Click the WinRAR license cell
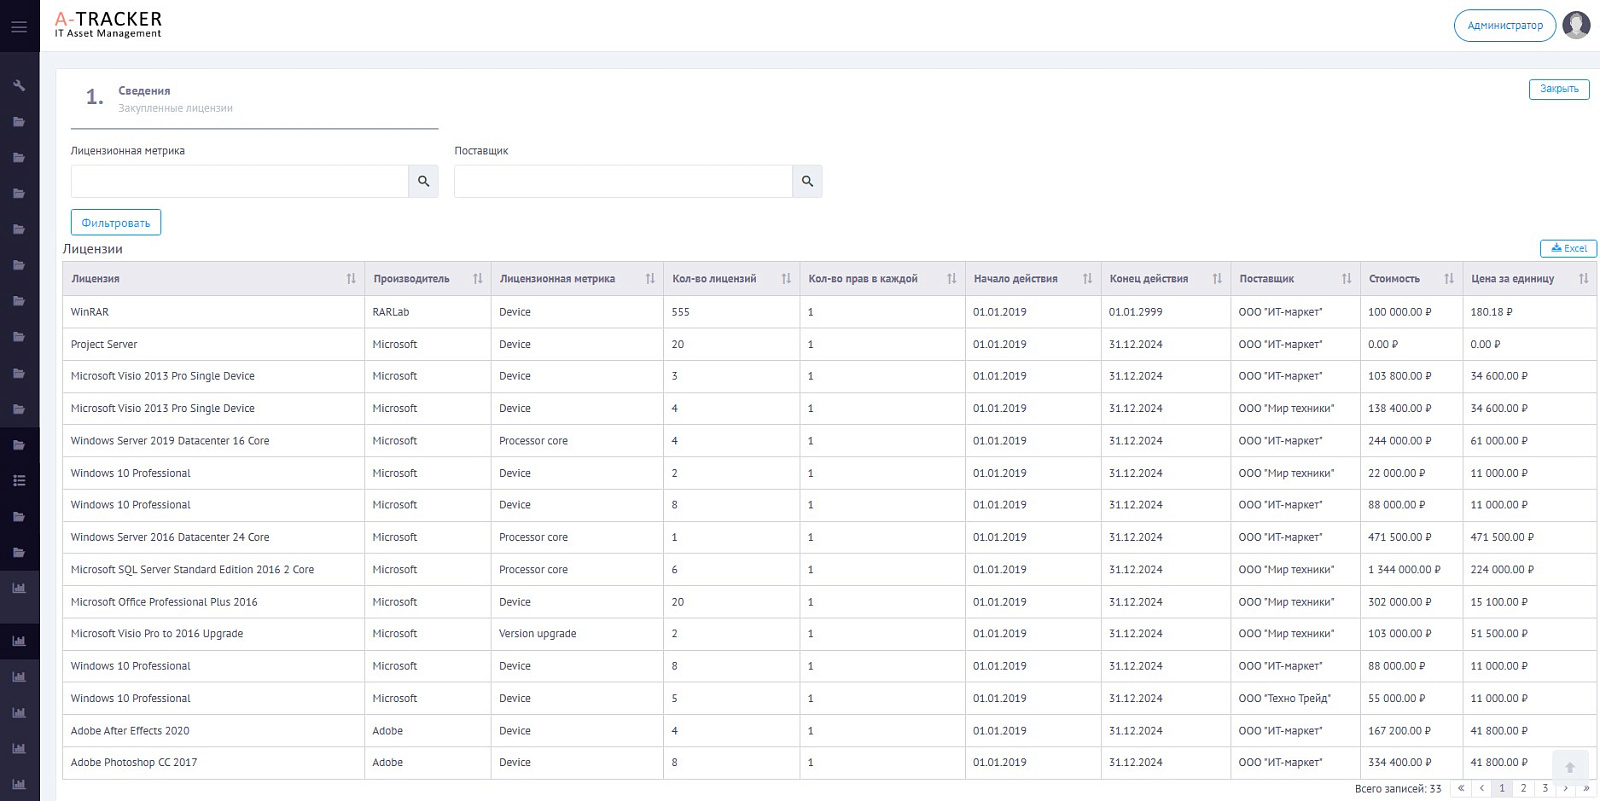This screenshot has height=801, width=1600. (x=213, y=312)
